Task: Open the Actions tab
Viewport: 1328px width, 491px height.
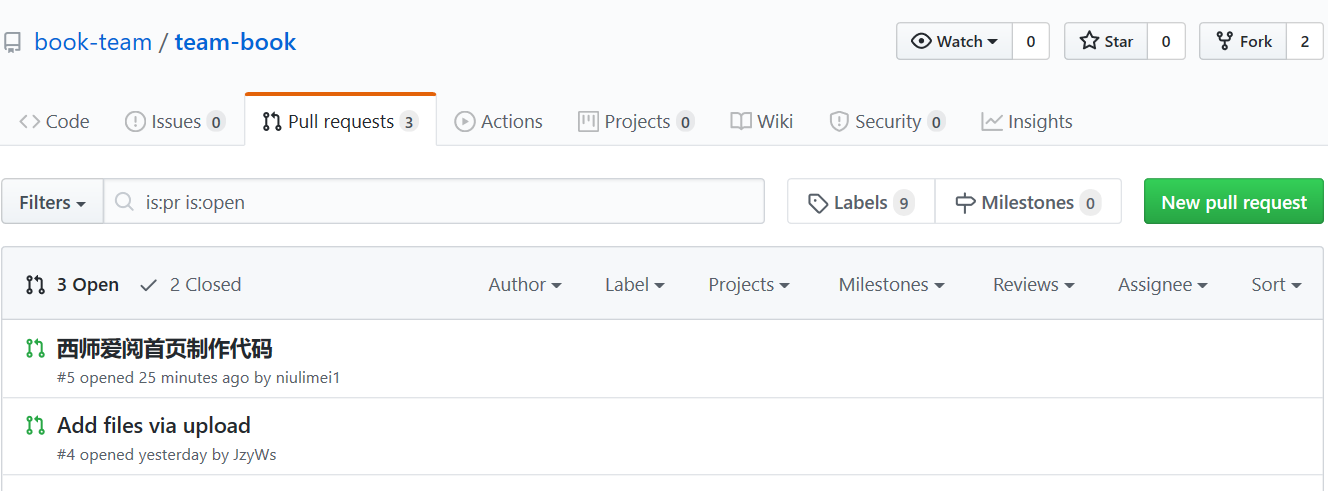Action: (498, 122)
